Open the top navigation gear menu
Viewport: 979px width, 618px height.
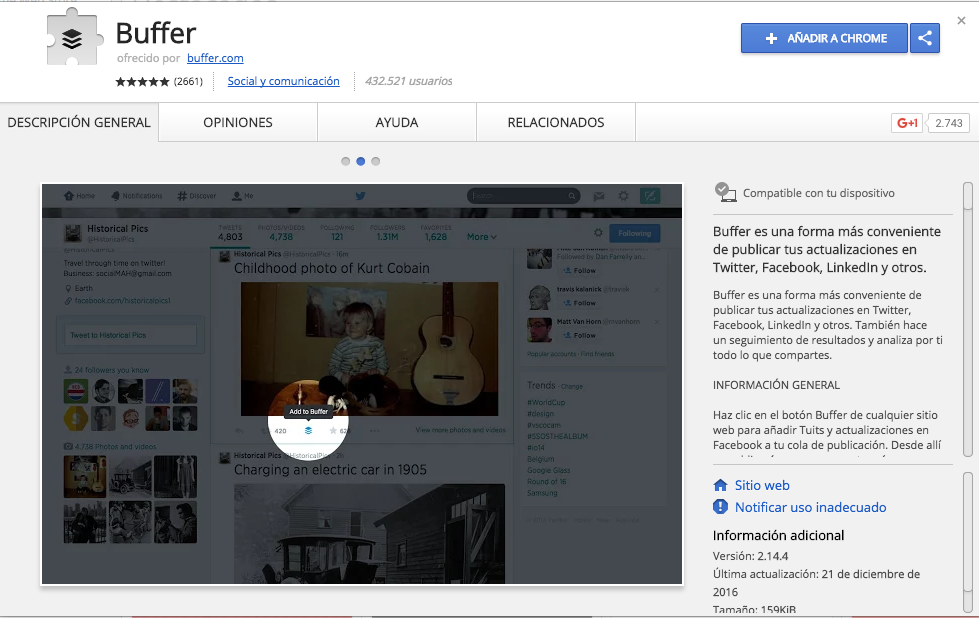(624, 195)
